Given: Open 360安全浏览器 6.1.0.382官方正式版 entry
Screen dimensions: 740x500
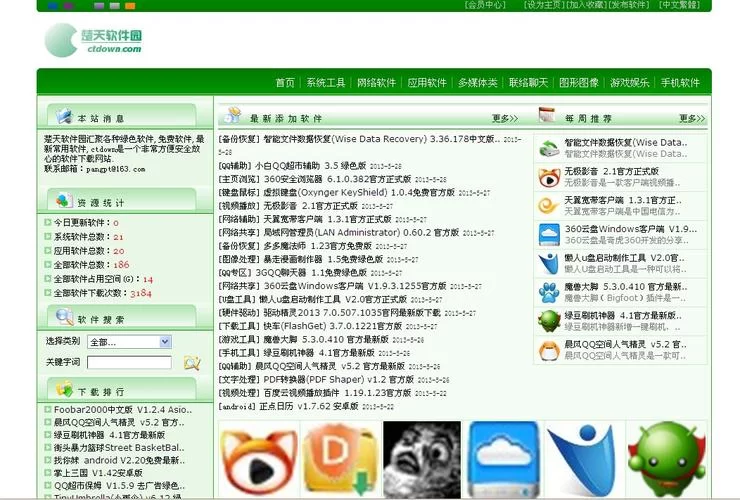Looking at the screenshot, I should 337,179.
